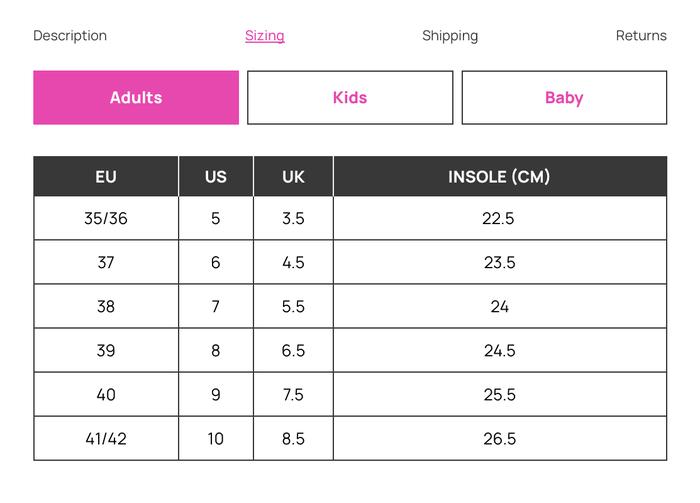Select the Adults size chart button
The height and width of the screenshot is (503, 700).
[x=136, y=98]
